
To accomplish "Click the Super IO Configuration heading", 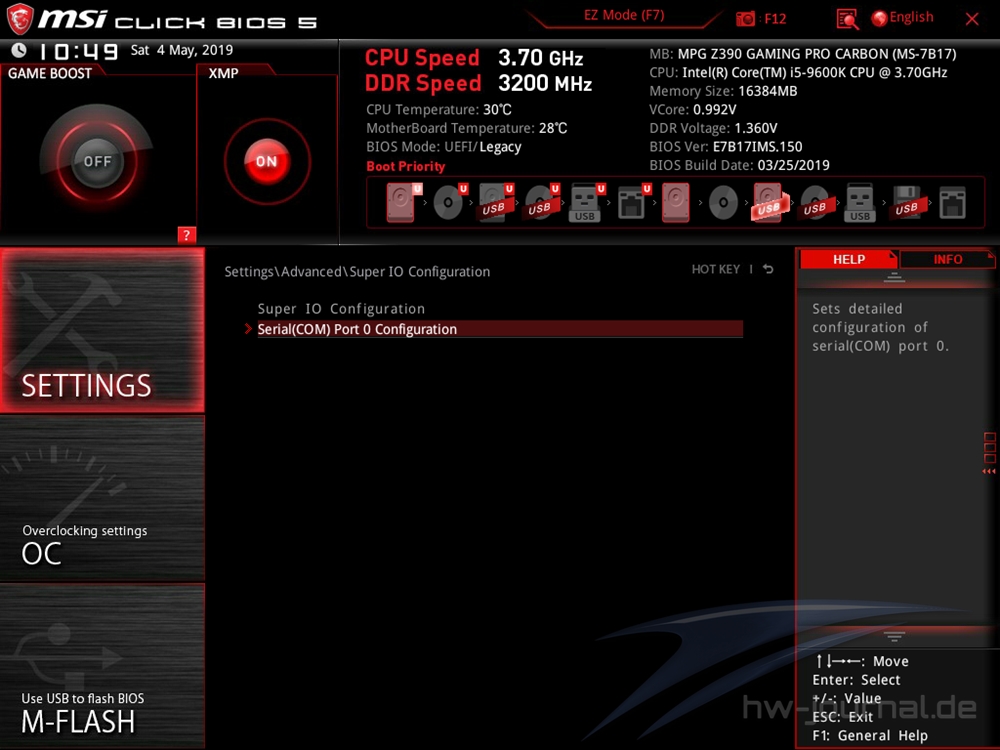I will point(341,309).
